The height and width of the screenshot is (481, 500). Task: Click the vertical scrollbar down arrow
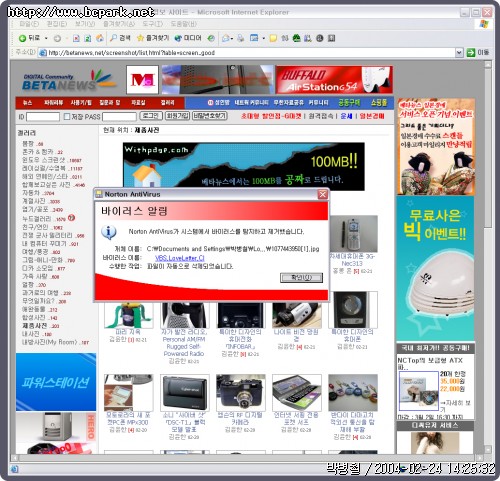tap(488, 449)
